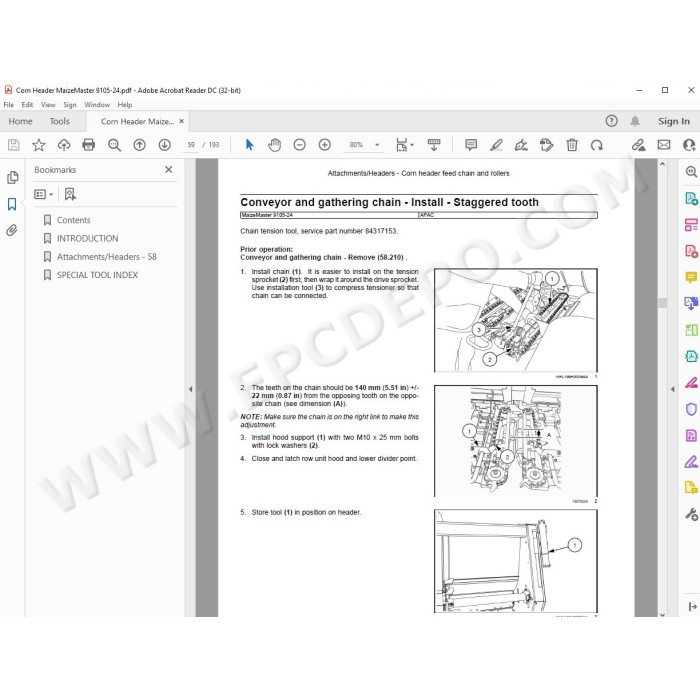Screen dimensions: 700x700
Task: Collapse the left navigation pane arrow
Action: click(x=190, y=389)
